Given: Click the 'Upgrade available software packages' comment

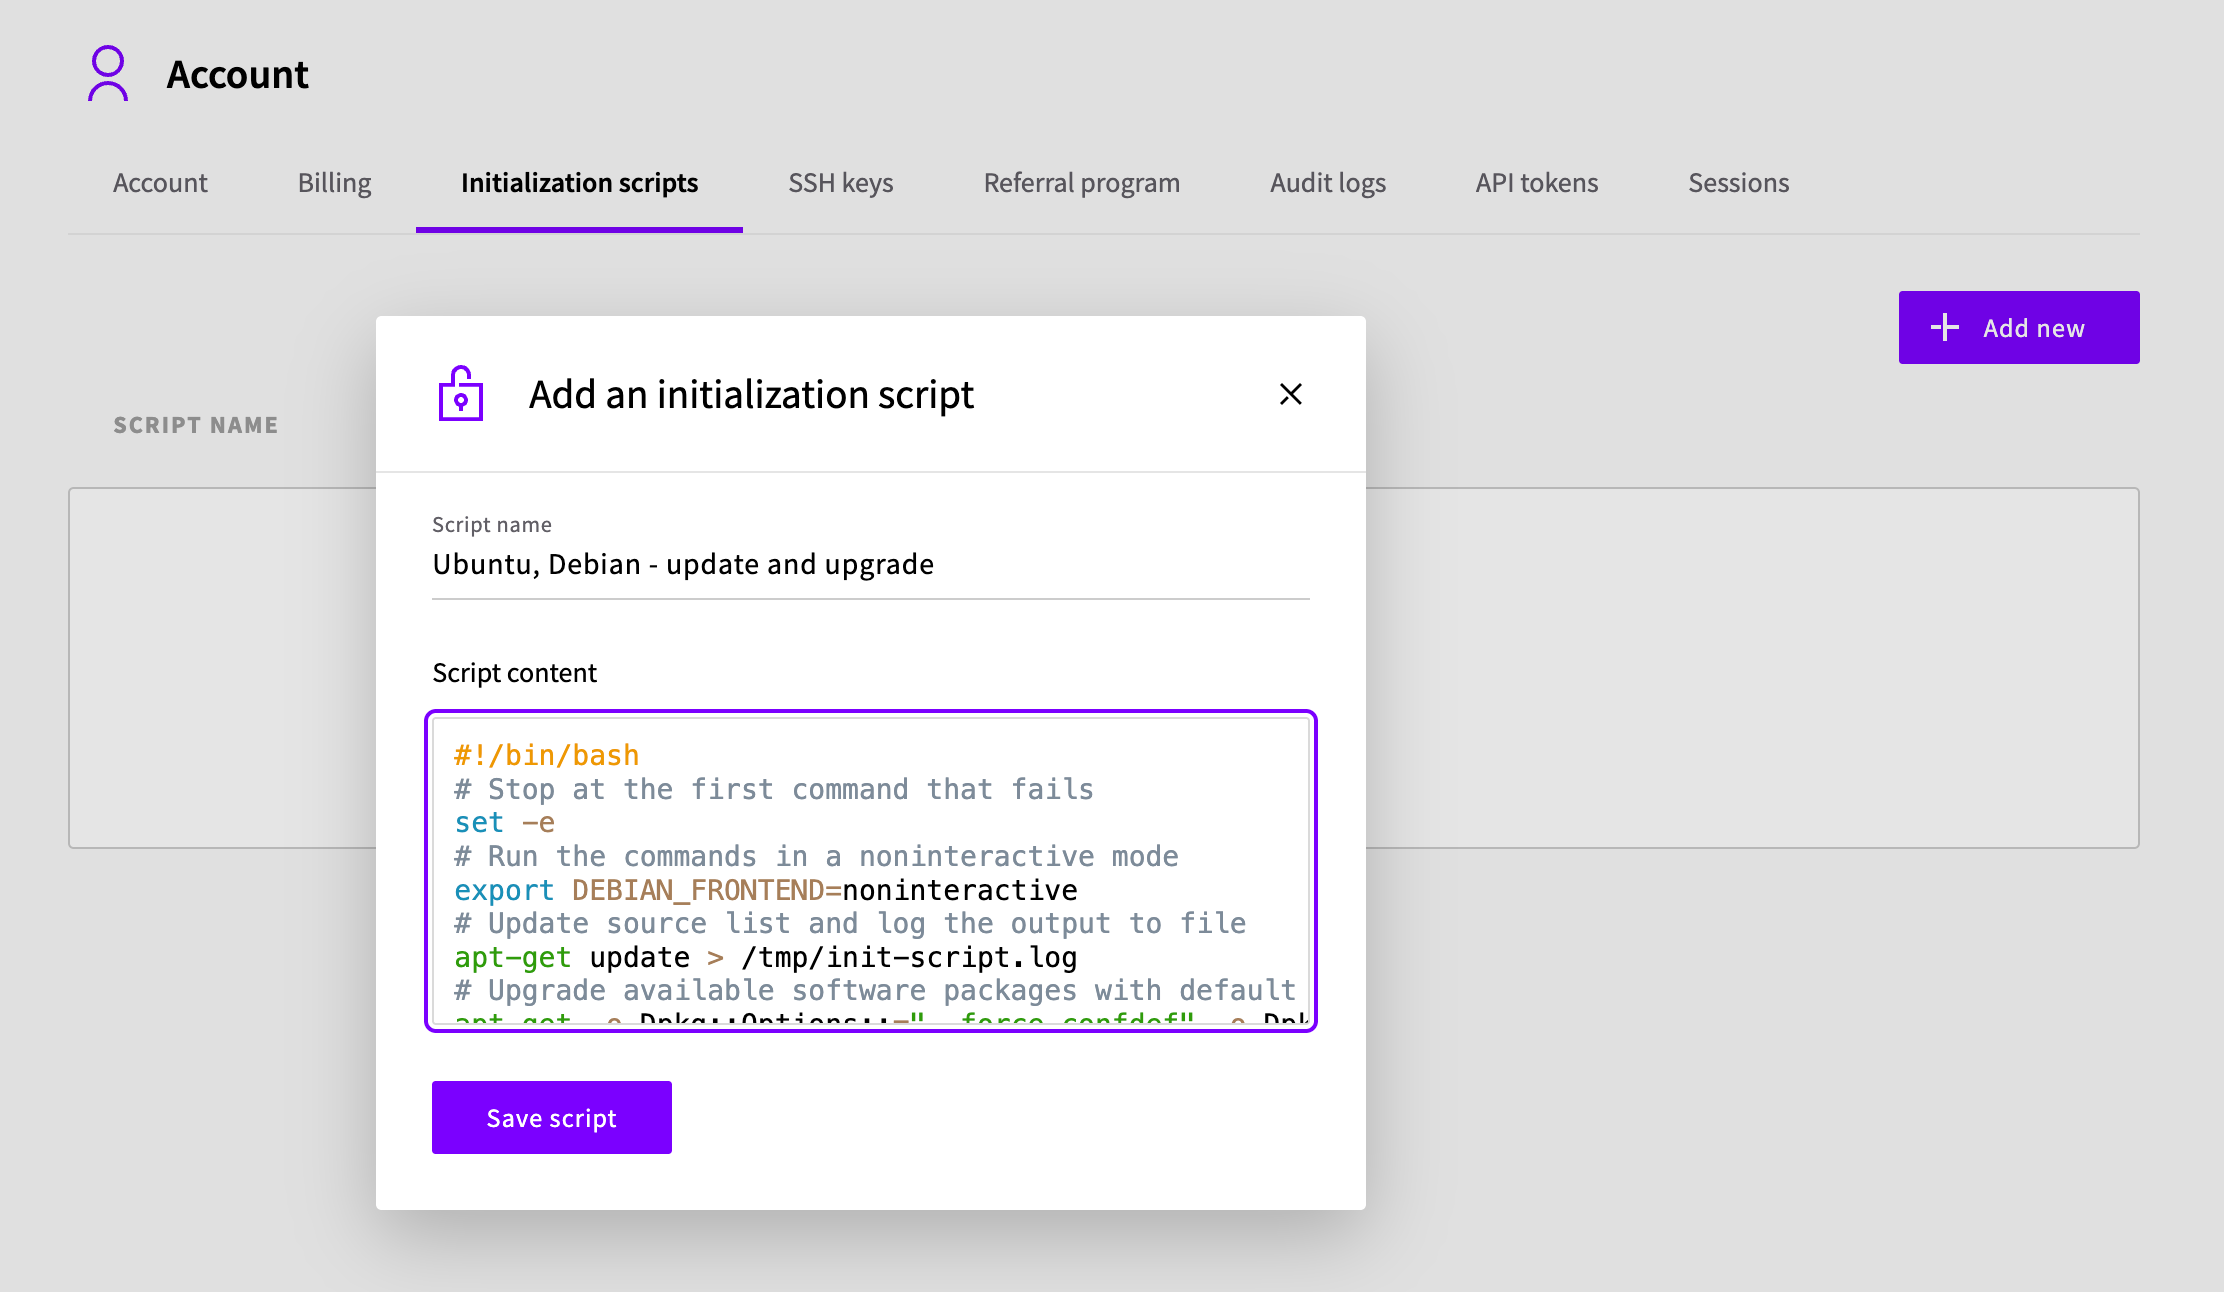Looking at the screenshot, I should pos(875,990).
